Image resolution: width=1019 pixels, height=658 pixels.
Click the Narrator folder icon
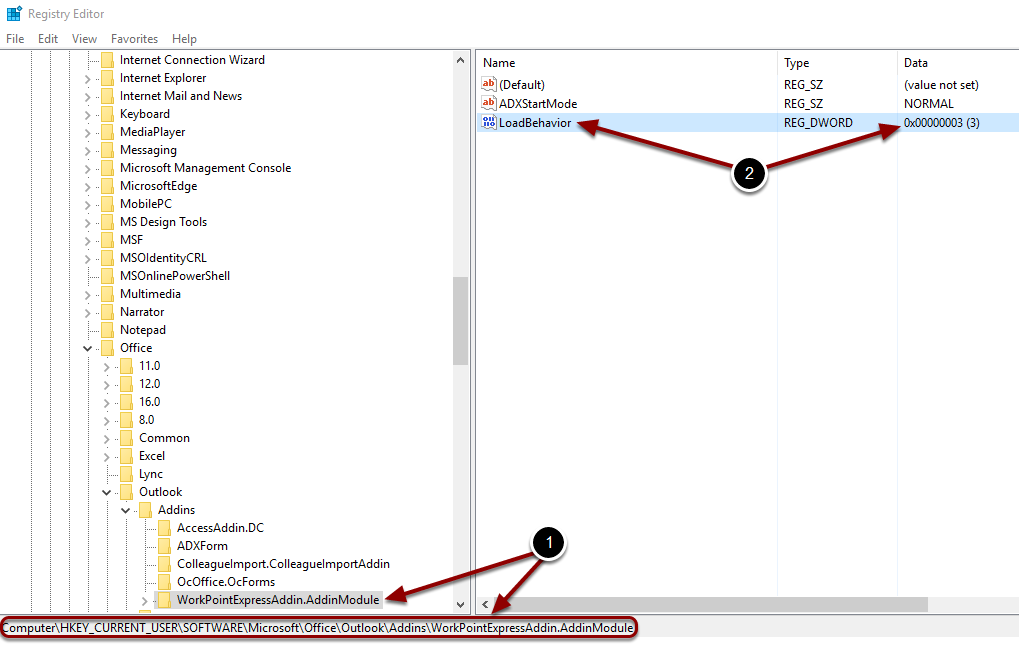pos(107,312)
